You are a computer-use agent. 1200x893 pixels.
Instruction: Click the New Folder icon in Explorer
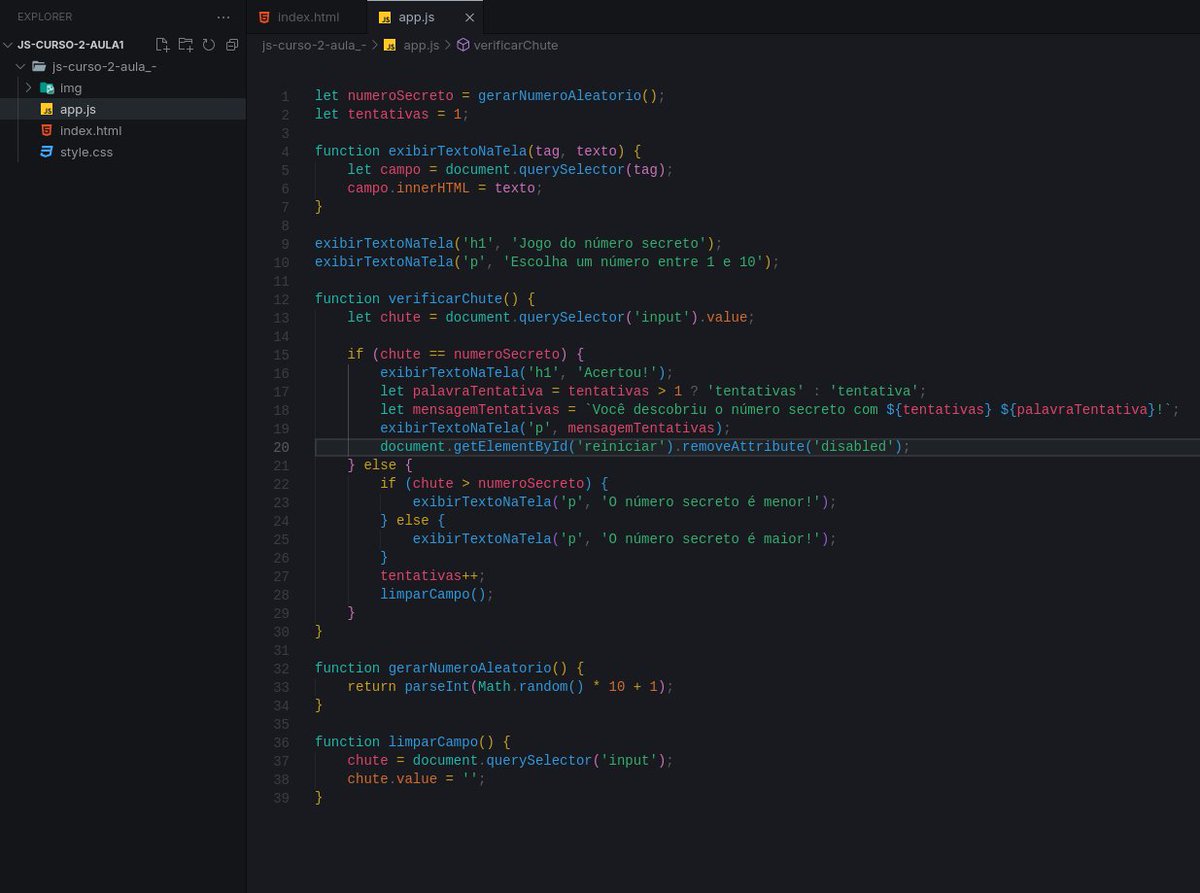(186, 45)
